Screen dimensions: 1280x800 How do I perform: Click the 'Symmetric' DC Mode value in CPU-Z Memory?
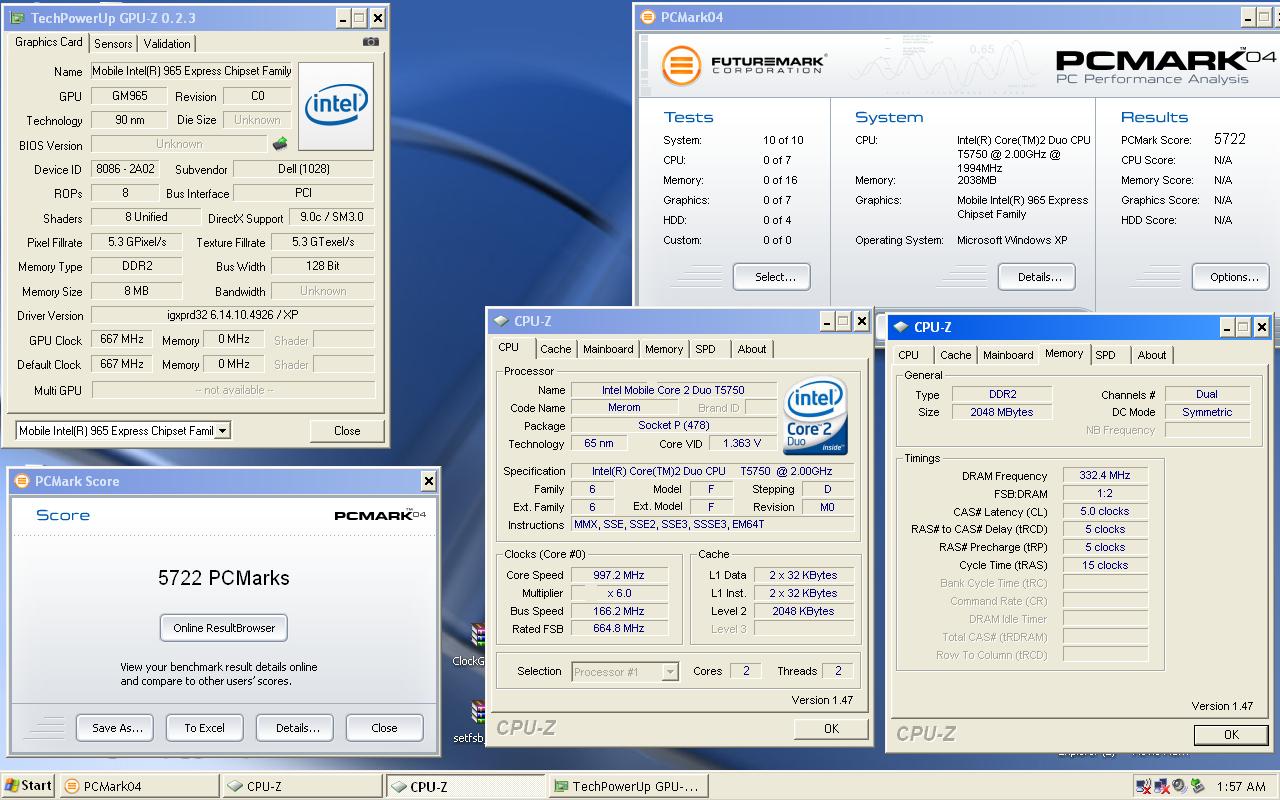[x=1207, y=412]
